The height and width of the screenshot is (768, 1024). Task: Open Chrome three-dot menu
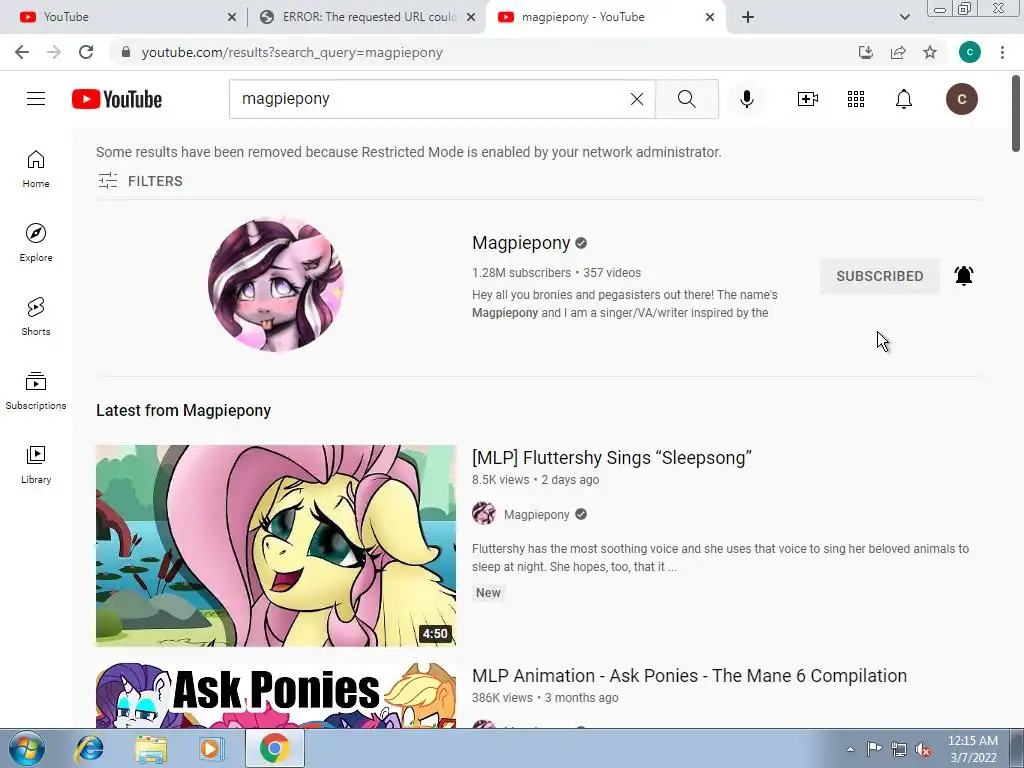click(1002, 52)
